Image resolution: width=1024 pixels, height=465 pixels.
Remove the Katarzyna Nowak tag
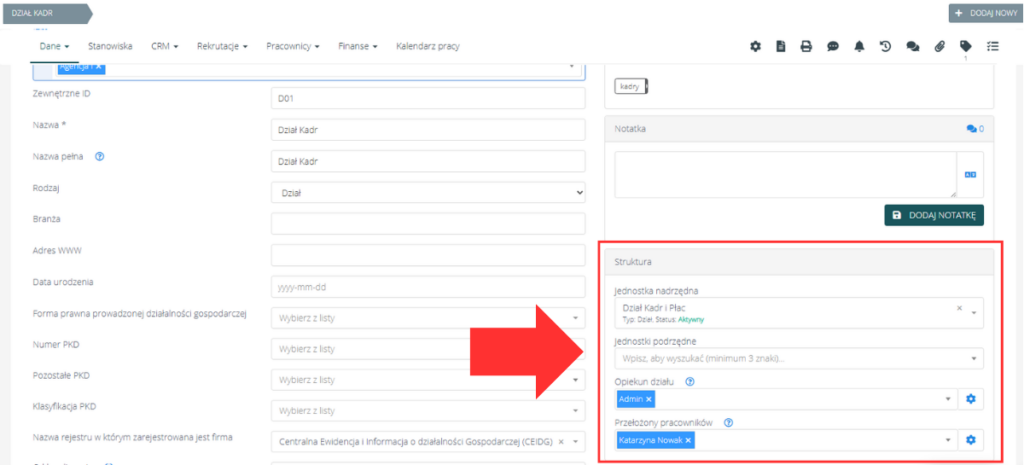click(688, 440)
